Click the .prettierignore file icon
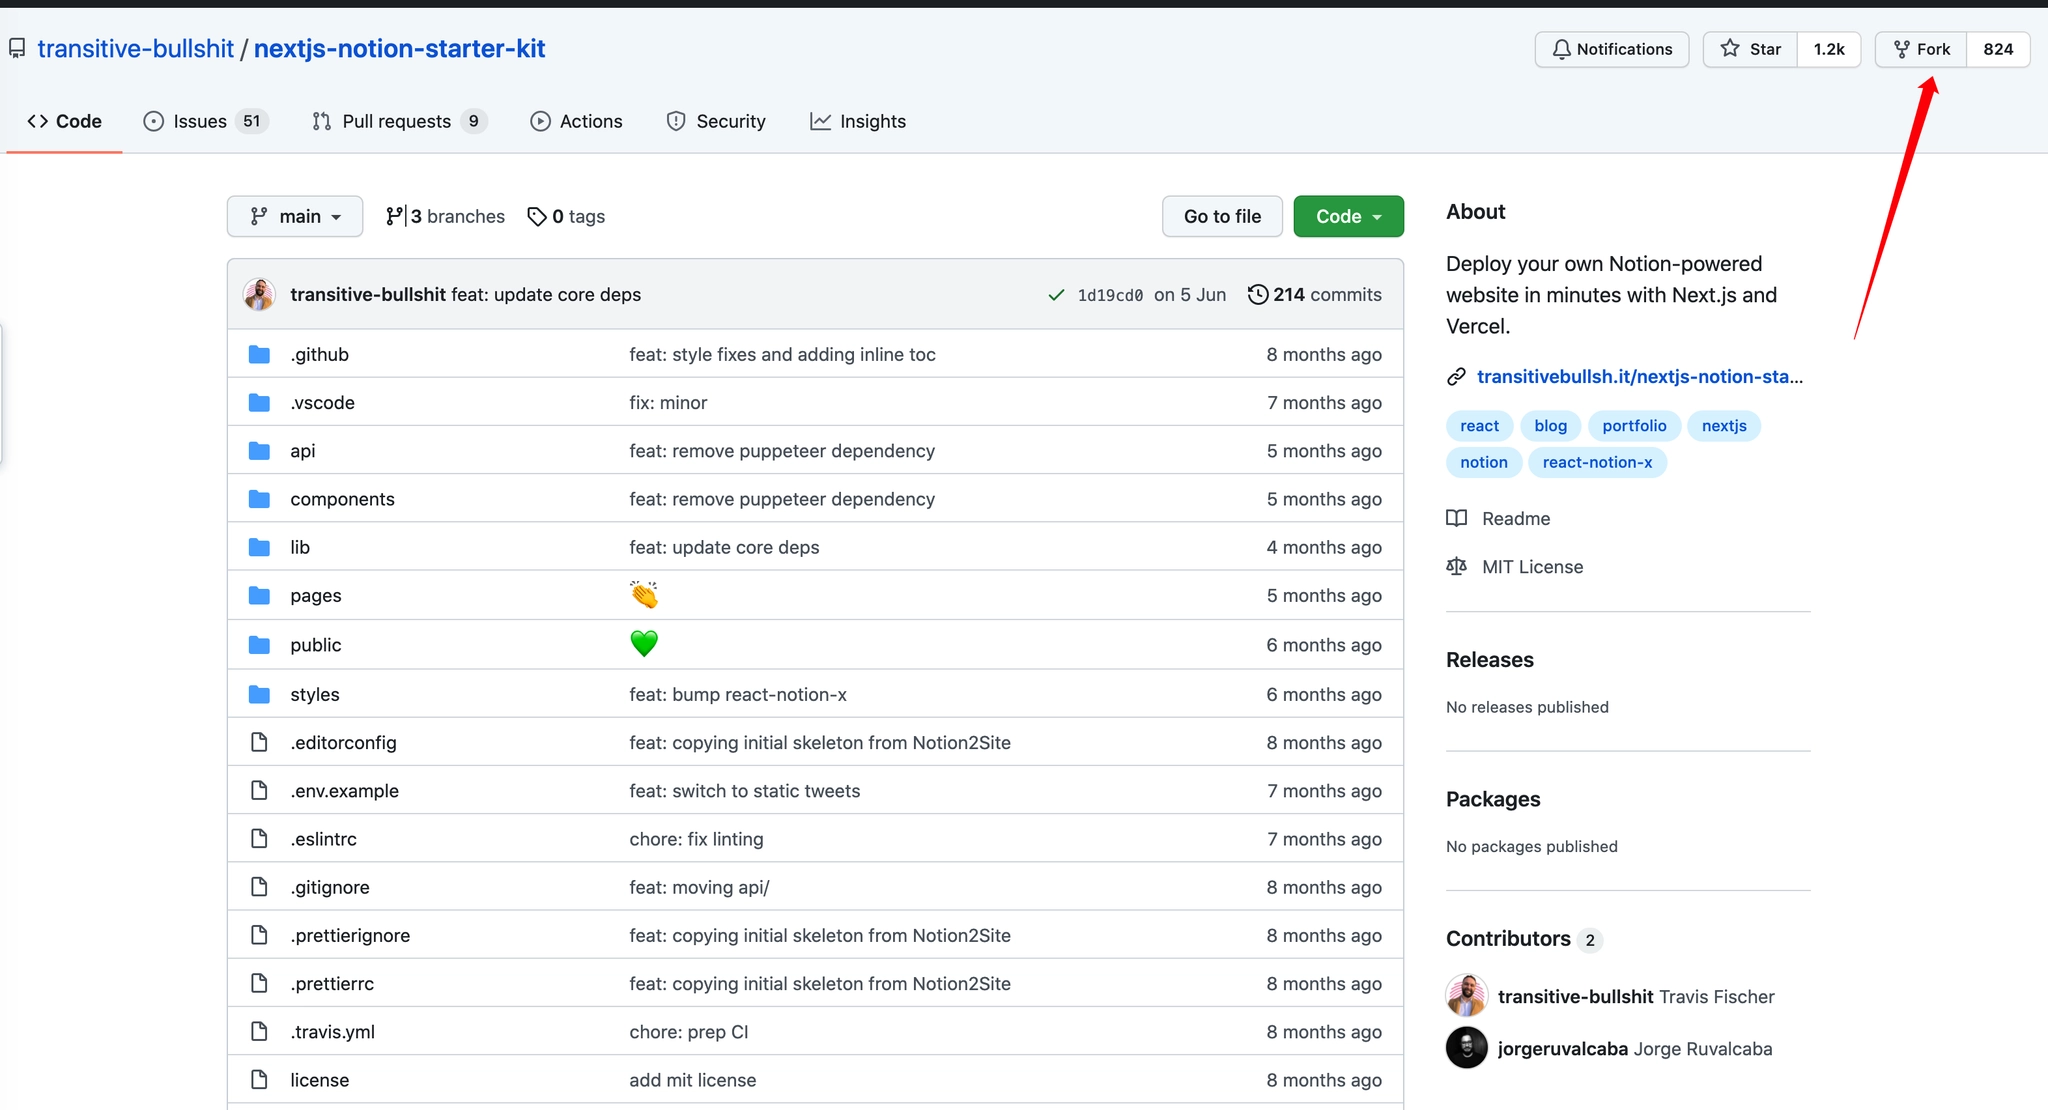 pos(259,935)
